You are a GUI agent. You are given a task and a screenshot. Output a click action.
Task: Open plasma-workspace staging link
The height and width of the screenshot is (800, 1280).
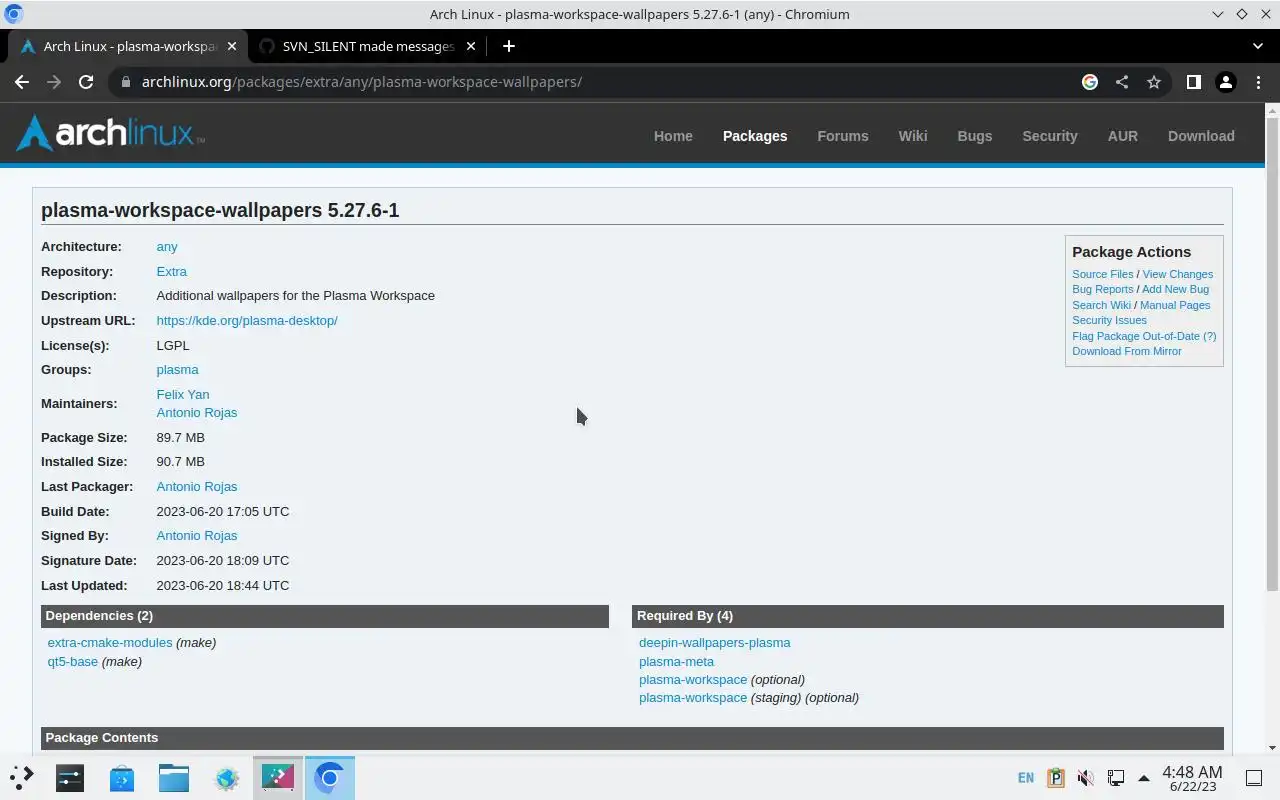[x=693, y=698]
